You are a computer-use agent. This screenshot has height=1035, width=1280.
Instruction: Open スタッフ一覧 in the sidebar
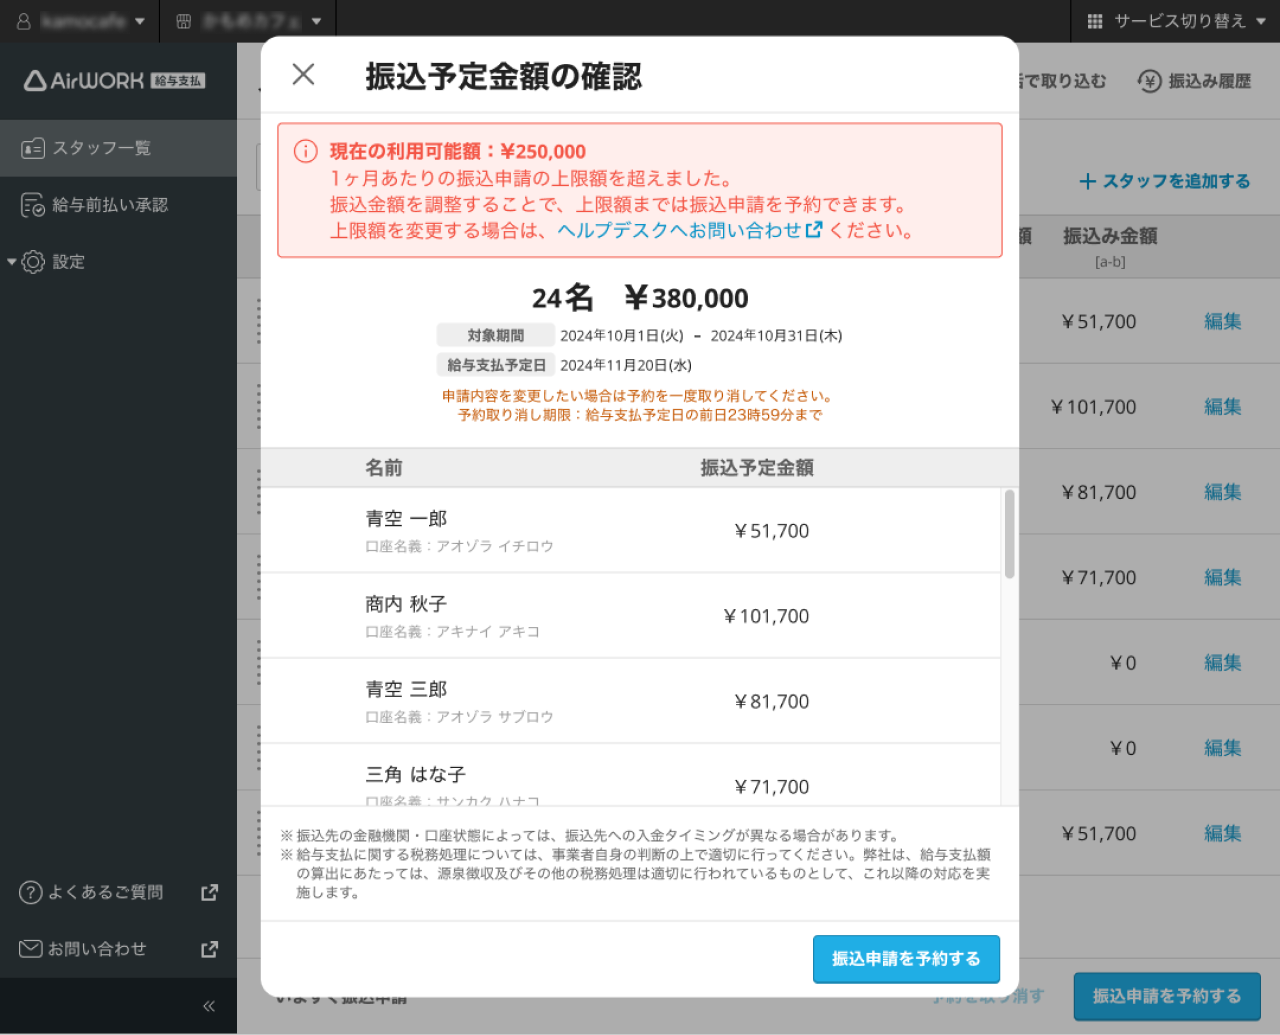coord(118,148)
